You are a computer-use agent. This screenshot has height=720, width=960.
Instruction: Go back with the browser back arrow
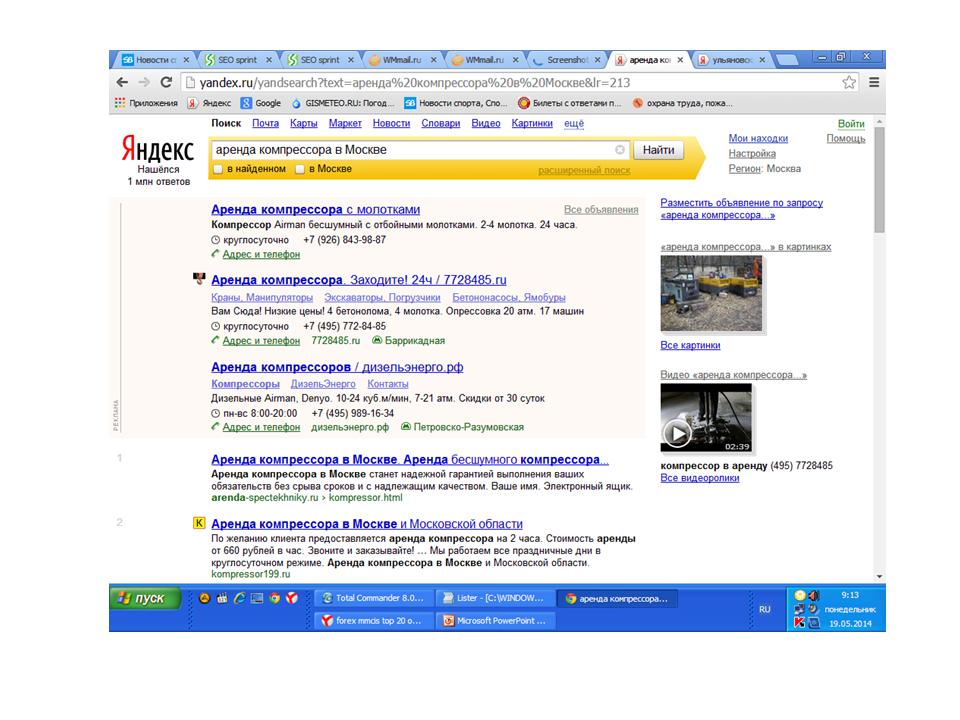click(122, 82)
